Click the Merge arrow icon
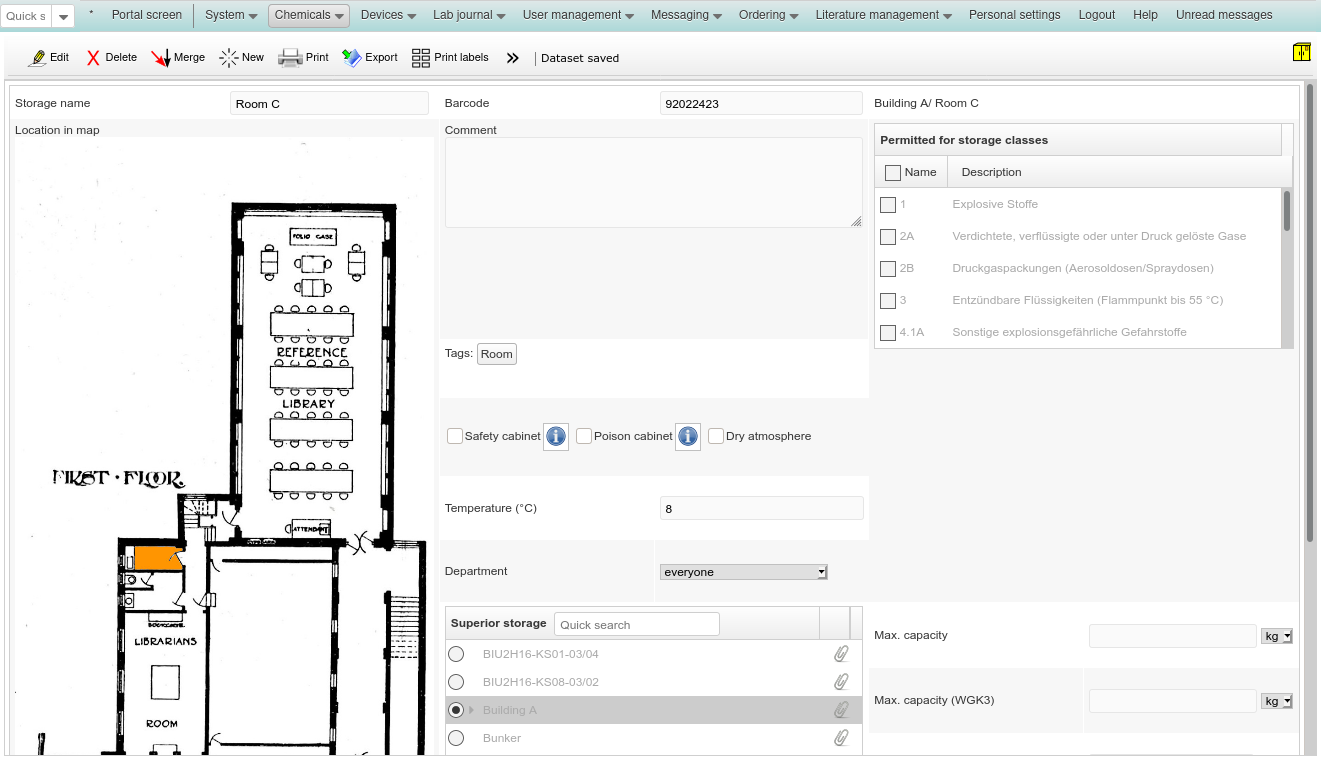1321x760 pixels. click(161, 58)
